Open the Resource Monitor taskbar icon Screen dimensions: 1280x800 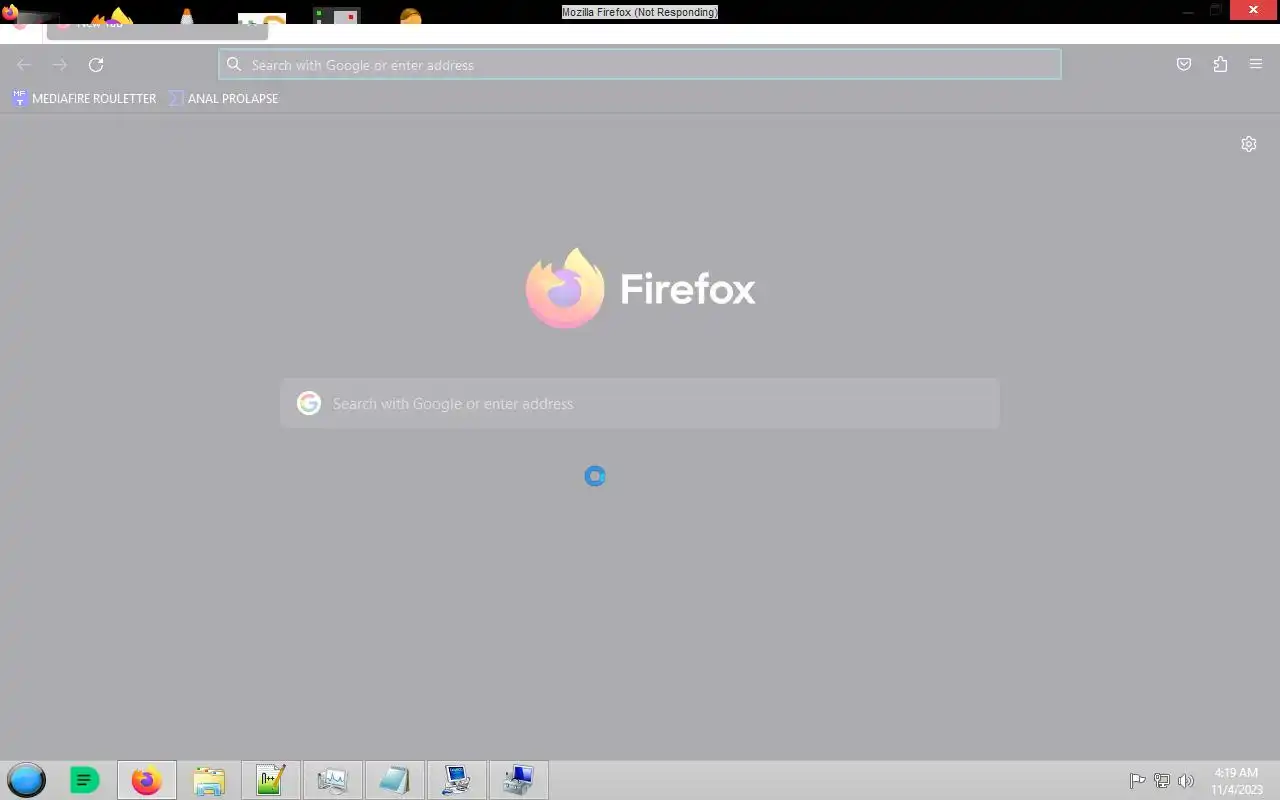point(333,780)
